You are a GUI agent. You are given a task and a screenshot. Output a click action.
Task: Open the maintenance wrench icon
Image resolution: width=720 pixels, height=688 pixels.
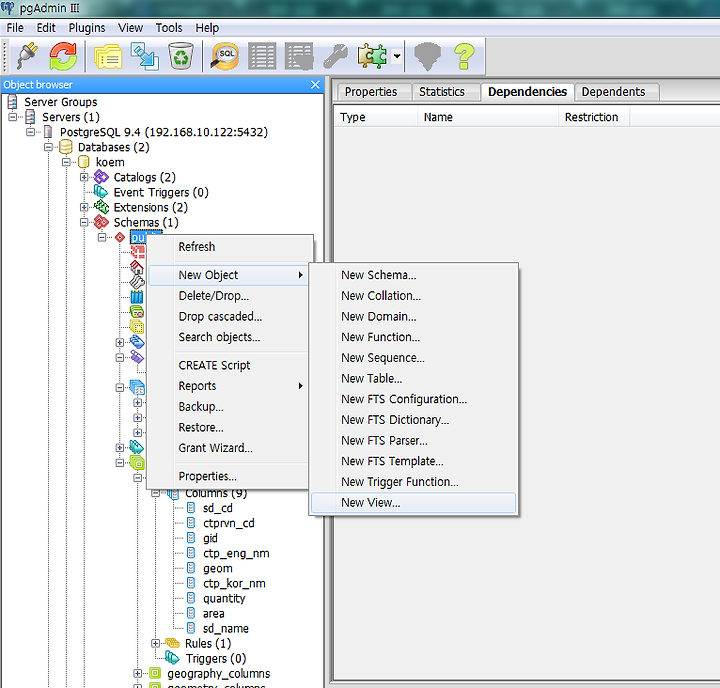click(335, 56)
